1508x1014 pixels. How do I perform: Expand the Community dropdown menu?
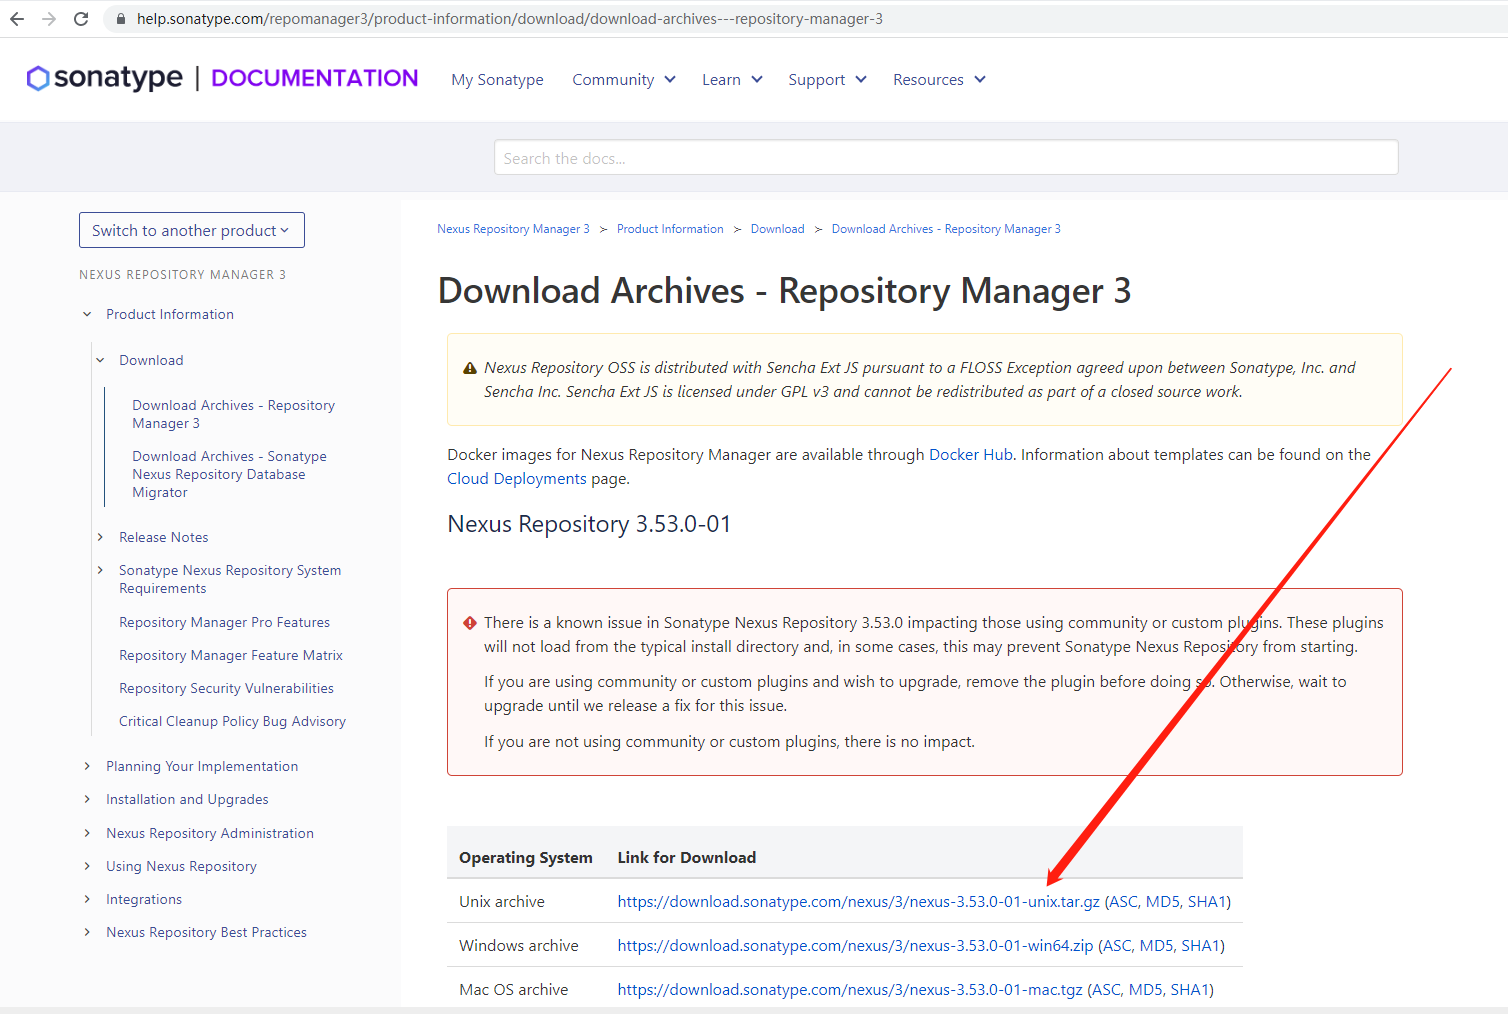pyautogui.click(x=624, y=80)
